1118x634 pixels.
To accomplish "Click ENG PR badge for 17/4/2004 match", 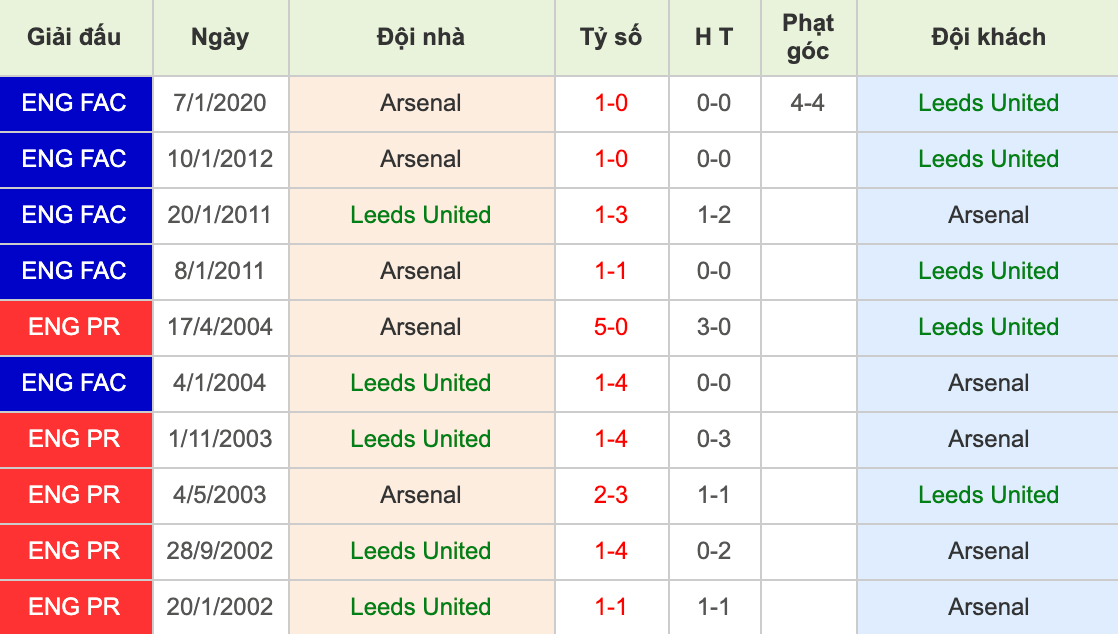I will point(74,327).
